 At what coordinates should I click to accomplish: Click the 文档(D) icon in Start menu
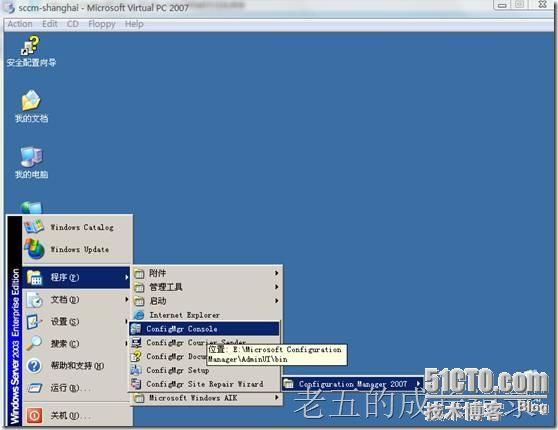(35, 300)
